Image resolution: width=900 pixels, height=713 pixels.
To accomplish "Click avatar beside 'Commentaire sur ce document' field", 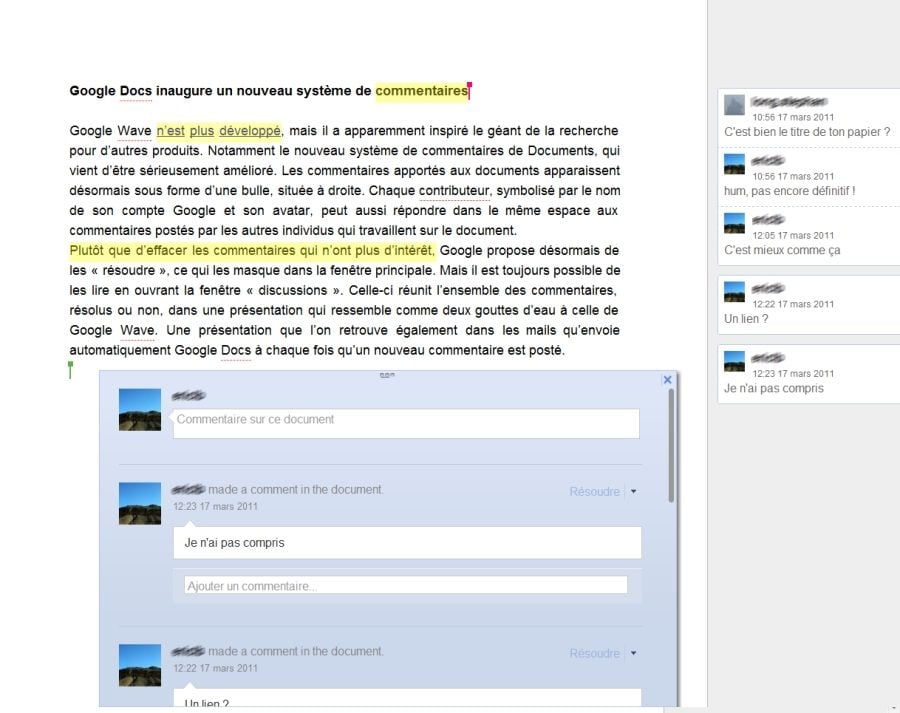I will pos(140,410).
